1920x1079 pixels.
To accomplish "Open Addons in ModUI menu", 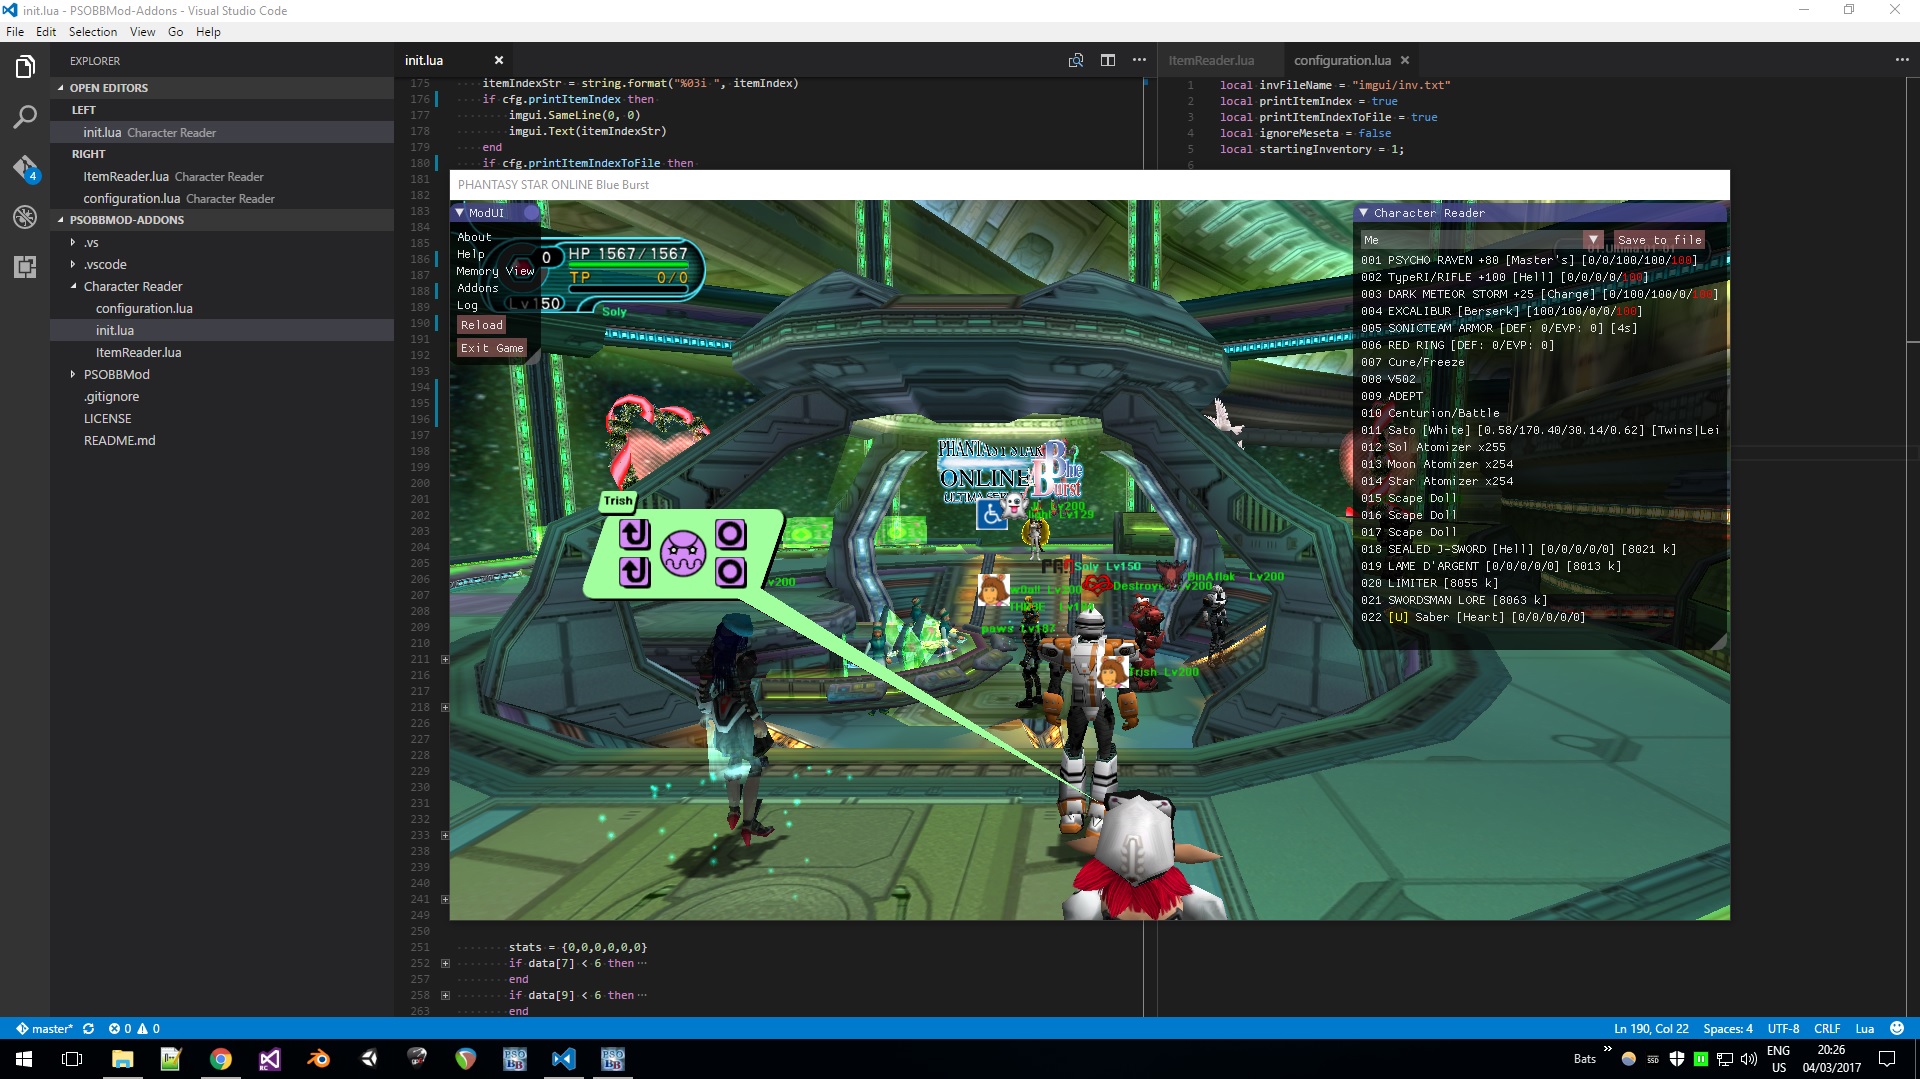I will pos(477,288).
